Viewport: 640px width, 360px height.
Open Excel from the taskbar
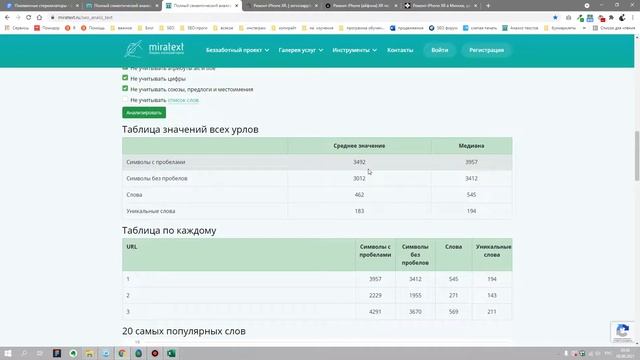point(171,353)
